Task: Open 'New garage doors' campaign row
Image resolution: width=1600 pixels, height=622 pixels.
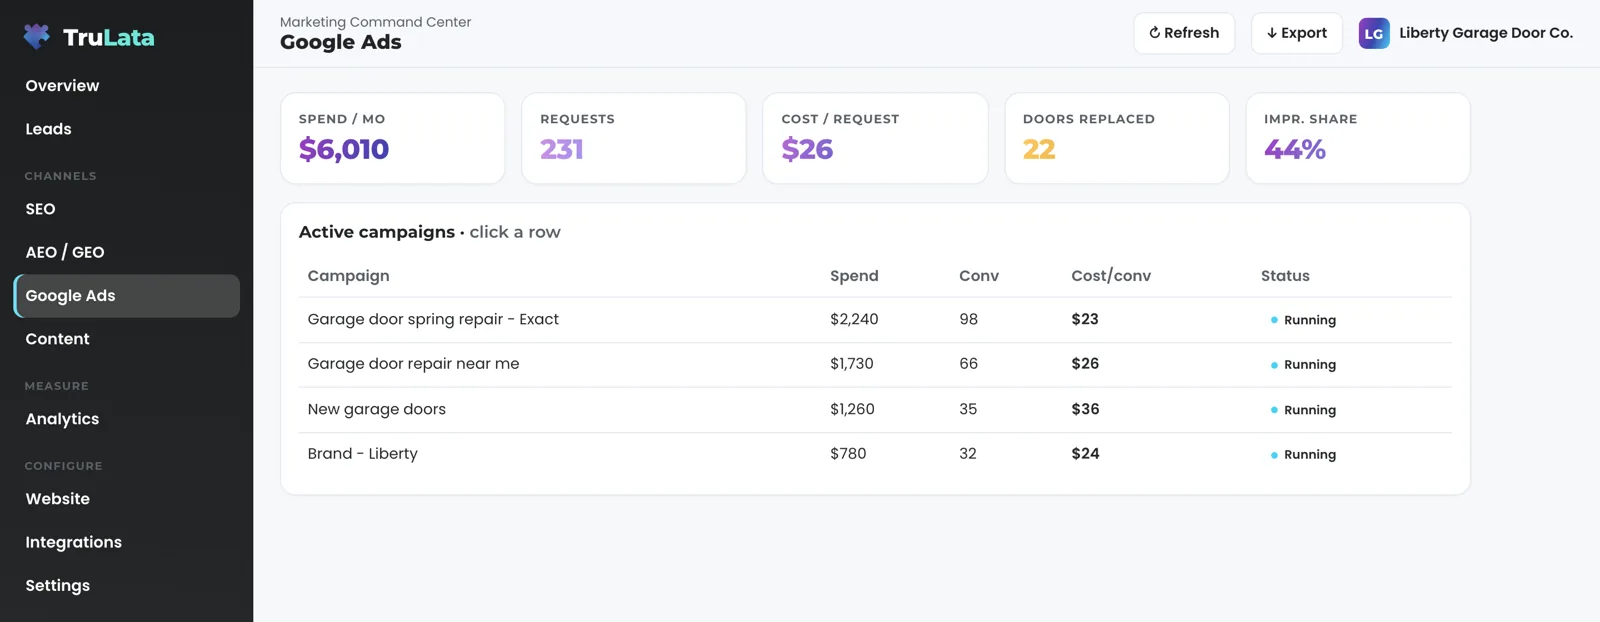Action: 875,410
